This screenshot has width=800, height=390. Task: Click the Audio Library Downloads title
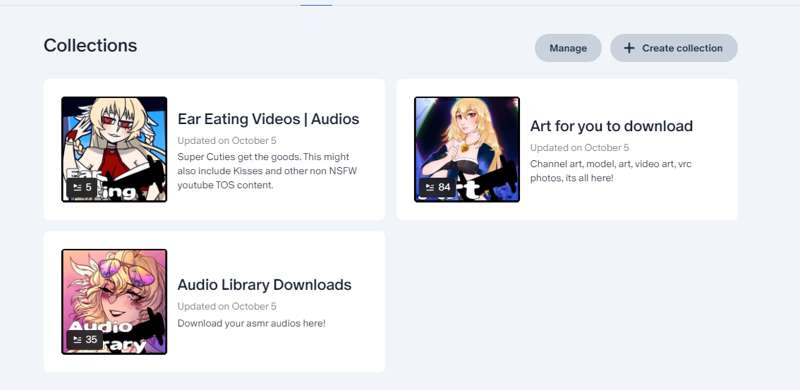tap(264, 284)
